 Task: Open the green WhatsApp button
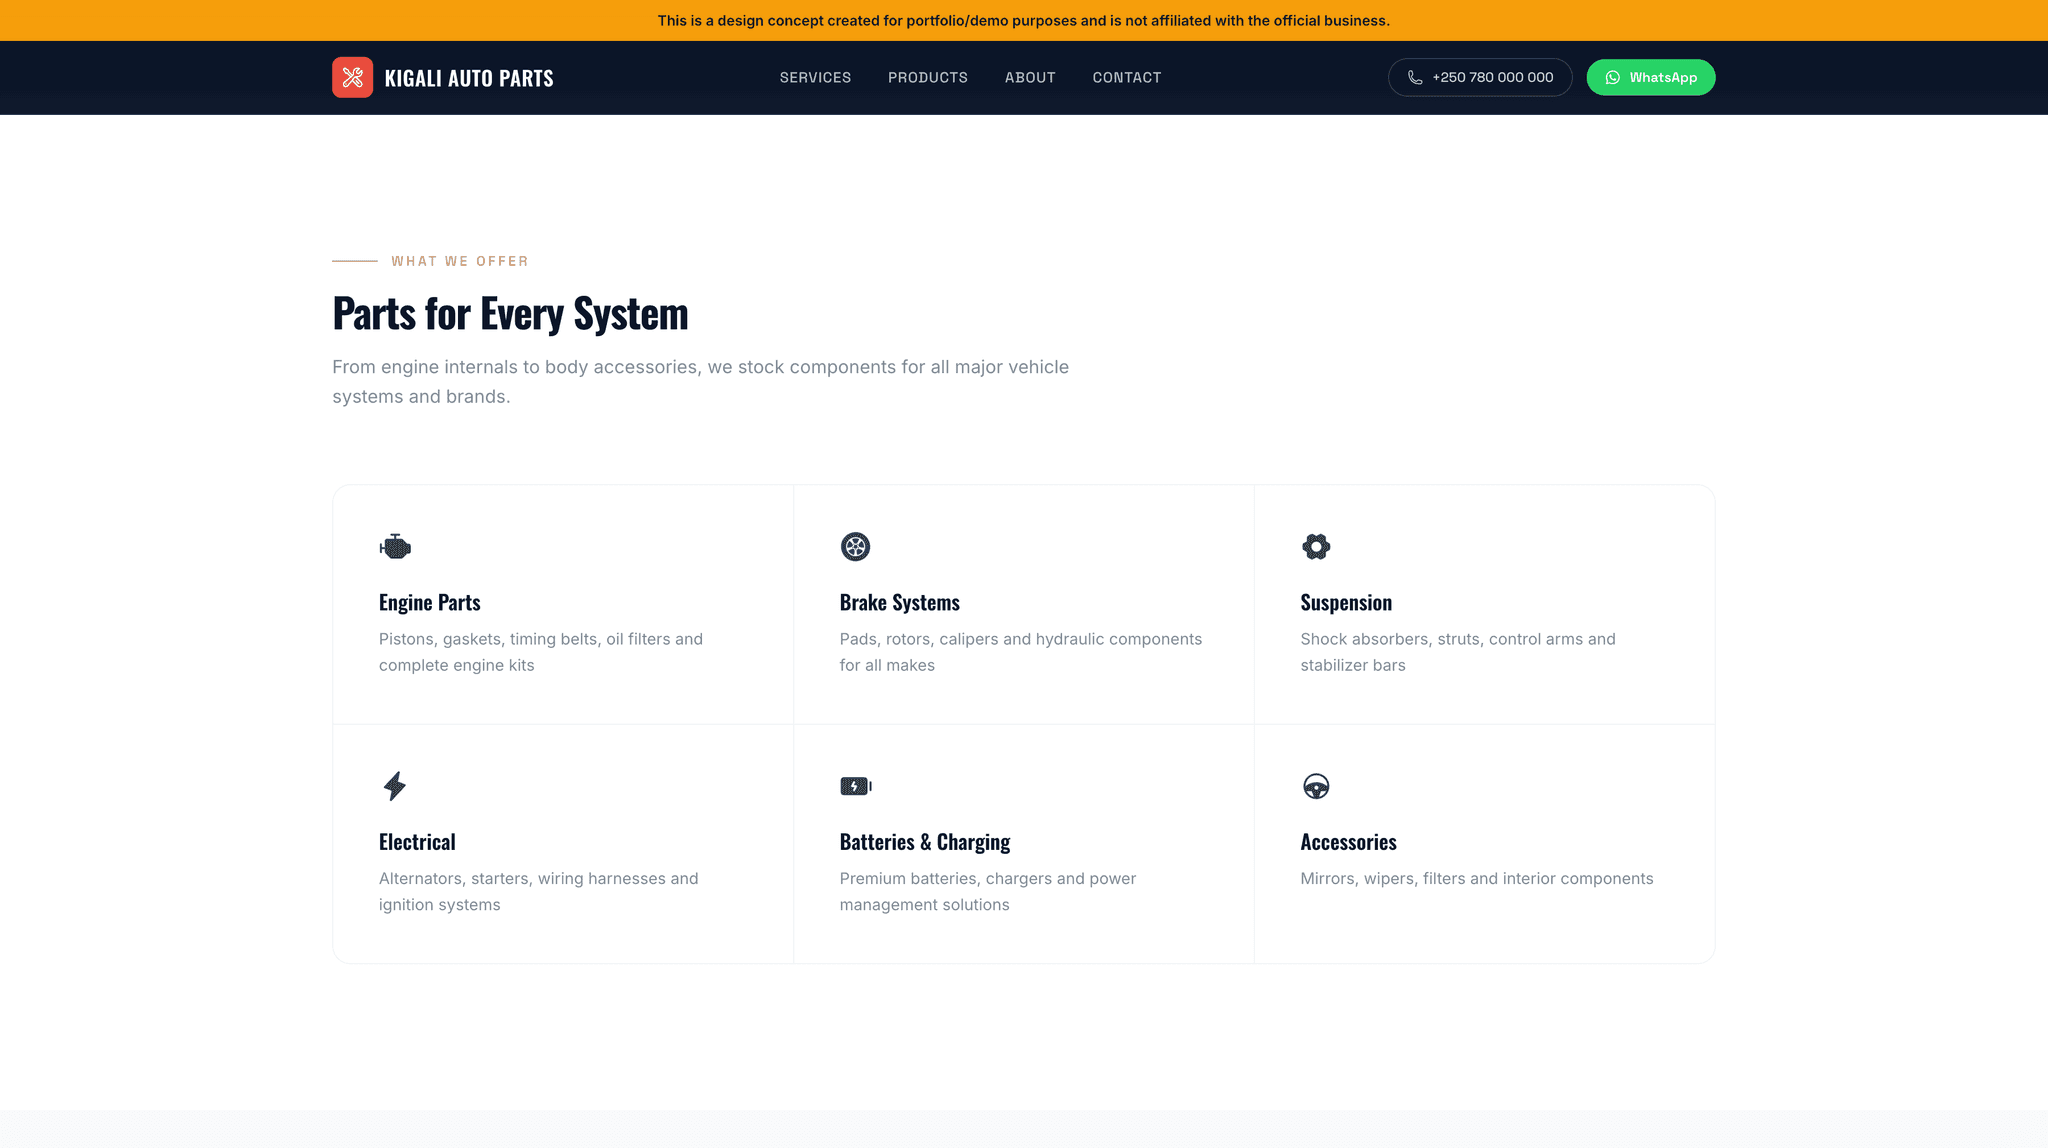(x=1651, y=77)
